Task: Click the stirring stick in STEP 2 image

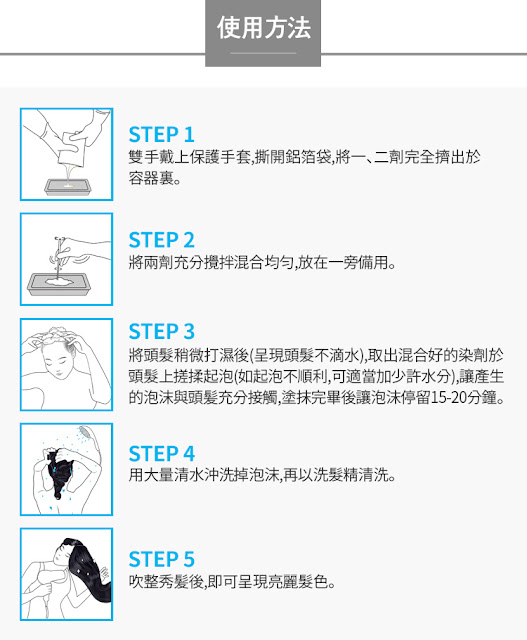Action: click(x=58, y=256)
